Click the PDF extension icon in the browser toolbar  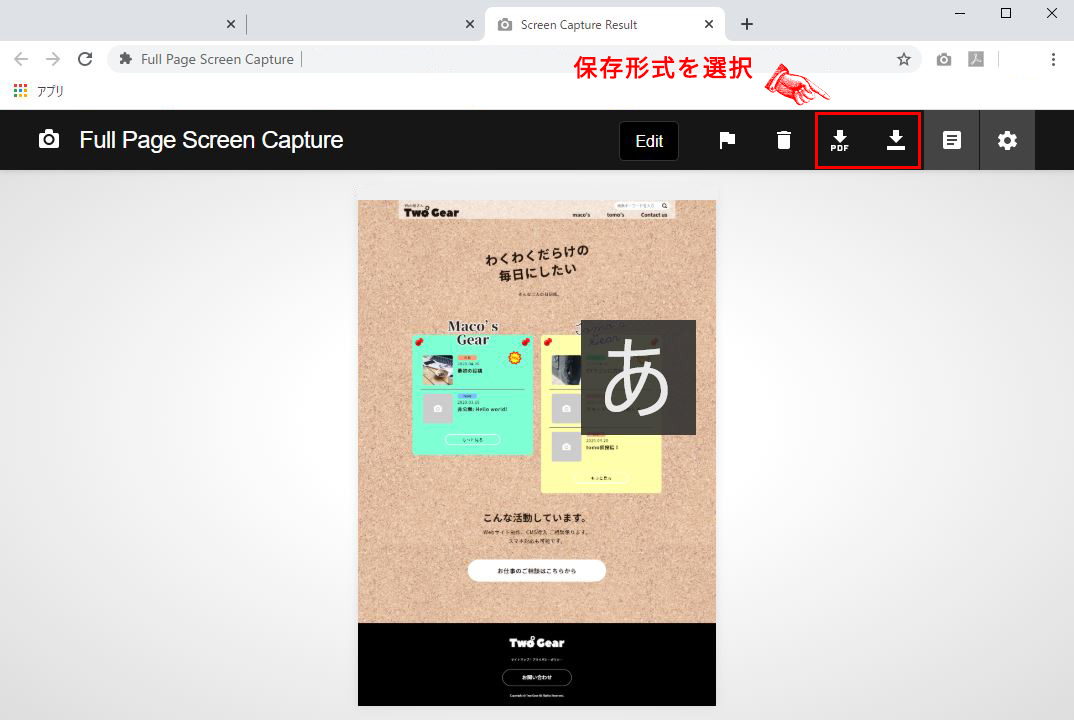[x=976, y=59]
